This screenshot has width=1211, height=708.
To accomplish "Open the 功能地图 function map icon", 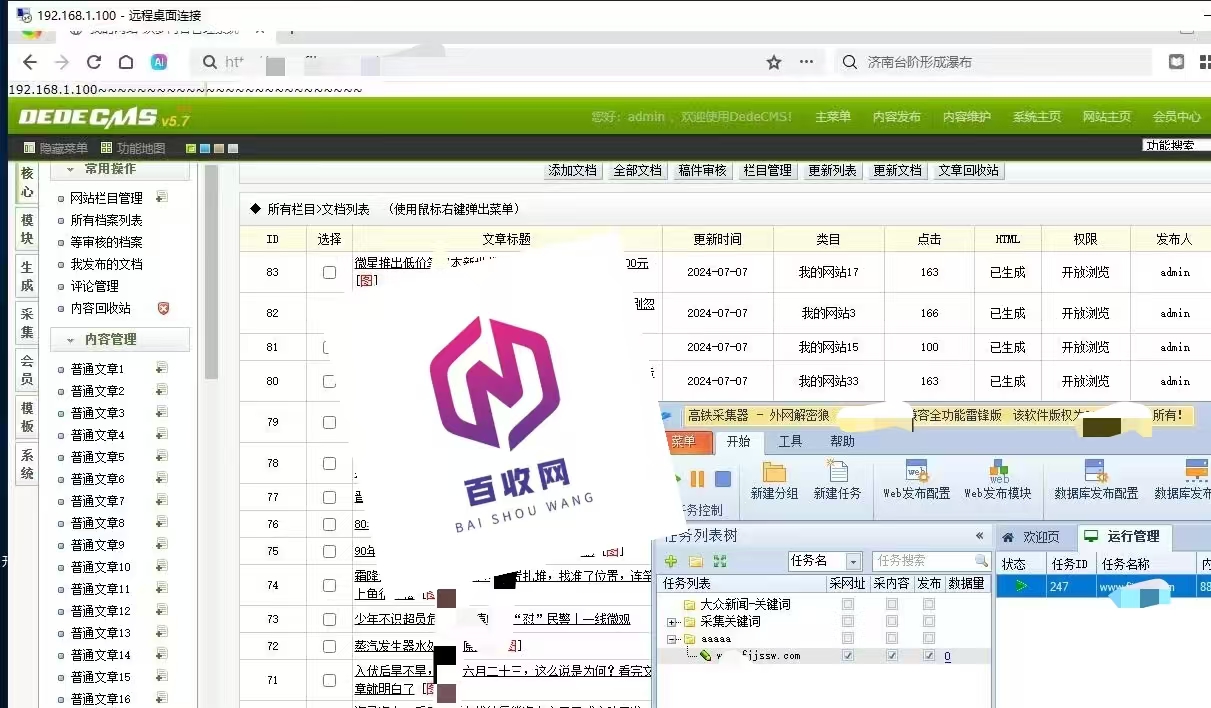I will tap(106, 148).
